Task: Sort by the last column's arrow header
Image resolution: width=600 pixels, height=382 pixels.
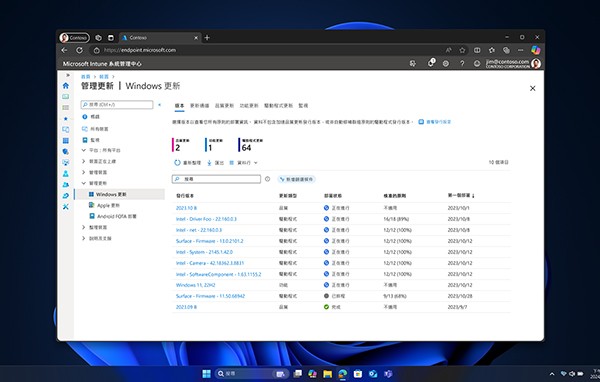Action: click(x=461, y=196)
